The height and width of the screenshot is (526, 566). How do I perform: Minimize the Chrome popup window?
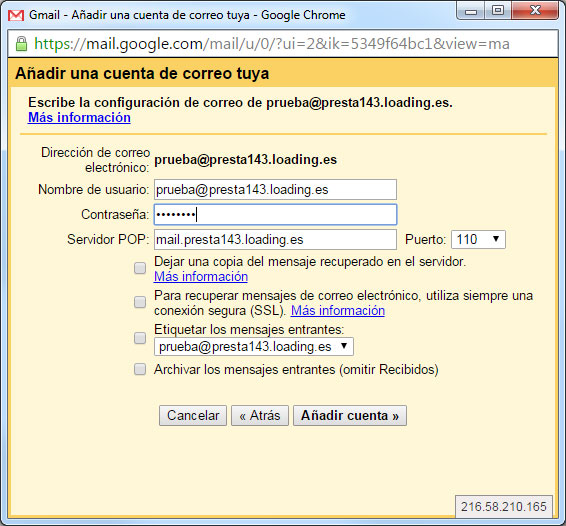tap(470, 11)
